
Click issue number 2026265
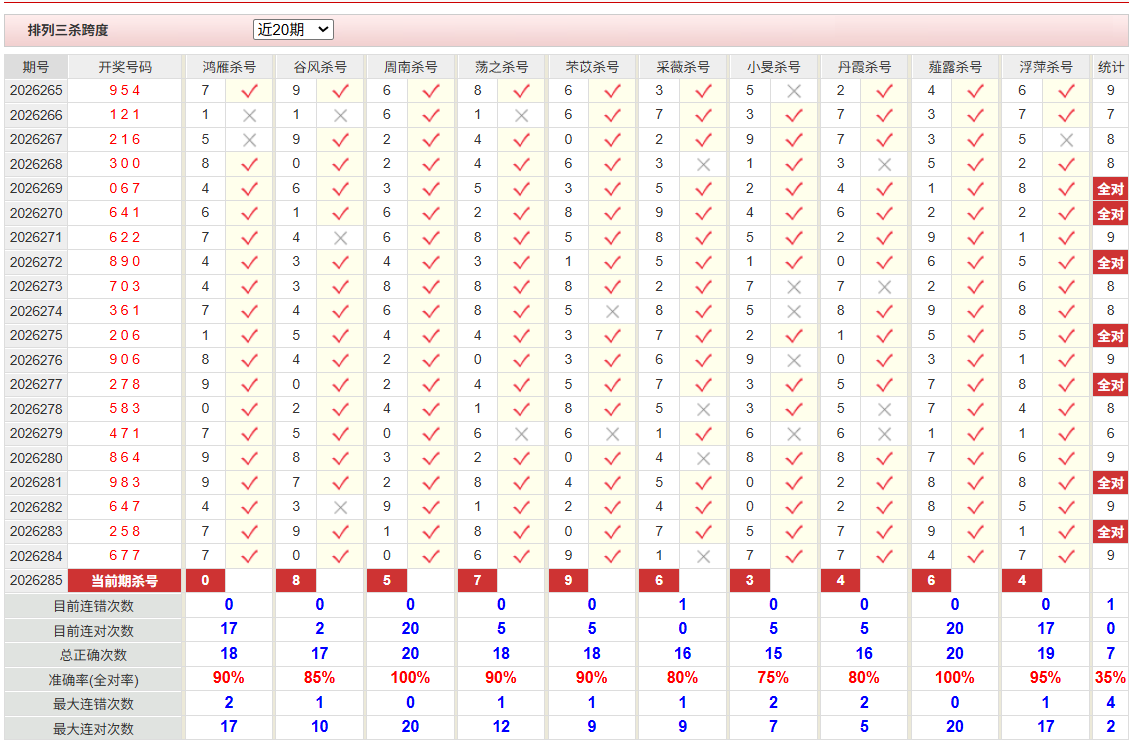click(36, 91)
